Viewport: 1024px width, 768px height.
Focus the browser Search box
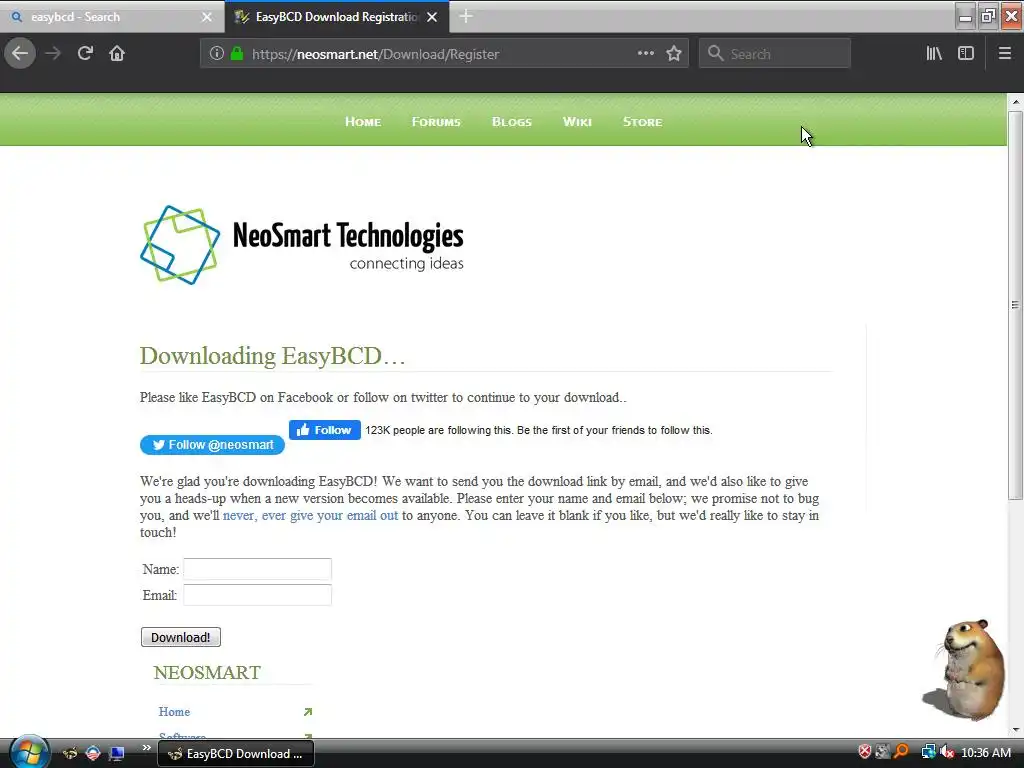[x=775, y=54]
